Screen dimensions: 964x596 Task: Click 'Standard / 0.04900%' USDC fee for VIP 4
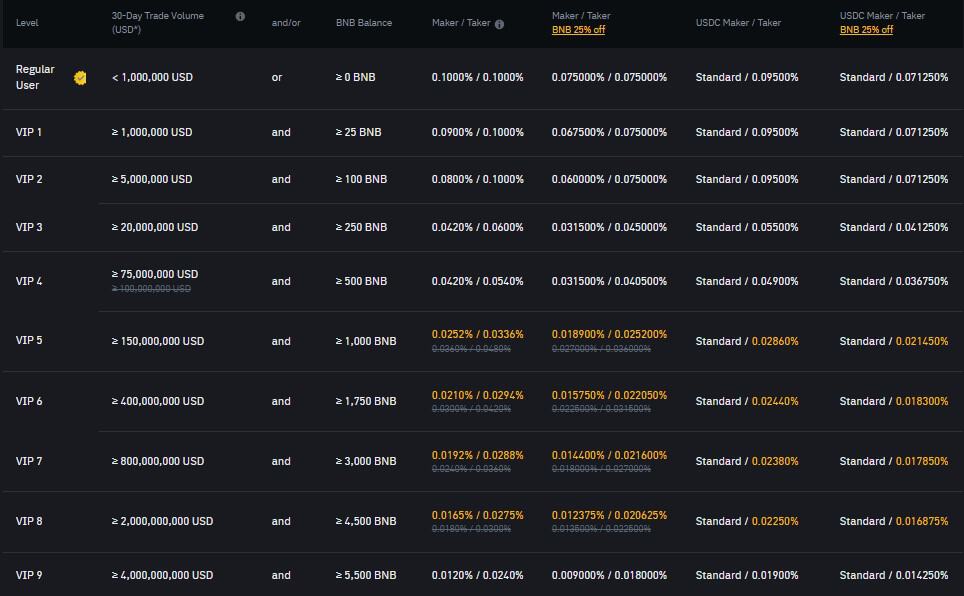coord(747,281)
